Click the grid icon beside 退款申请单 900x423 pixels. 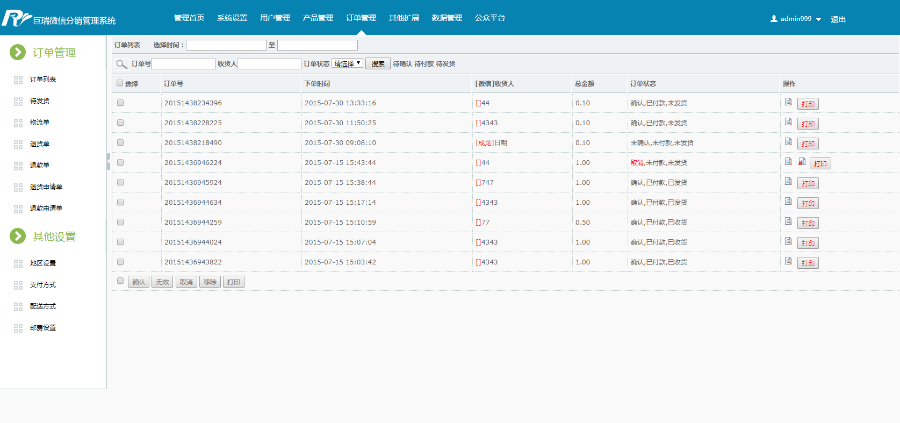click(18, 209)
